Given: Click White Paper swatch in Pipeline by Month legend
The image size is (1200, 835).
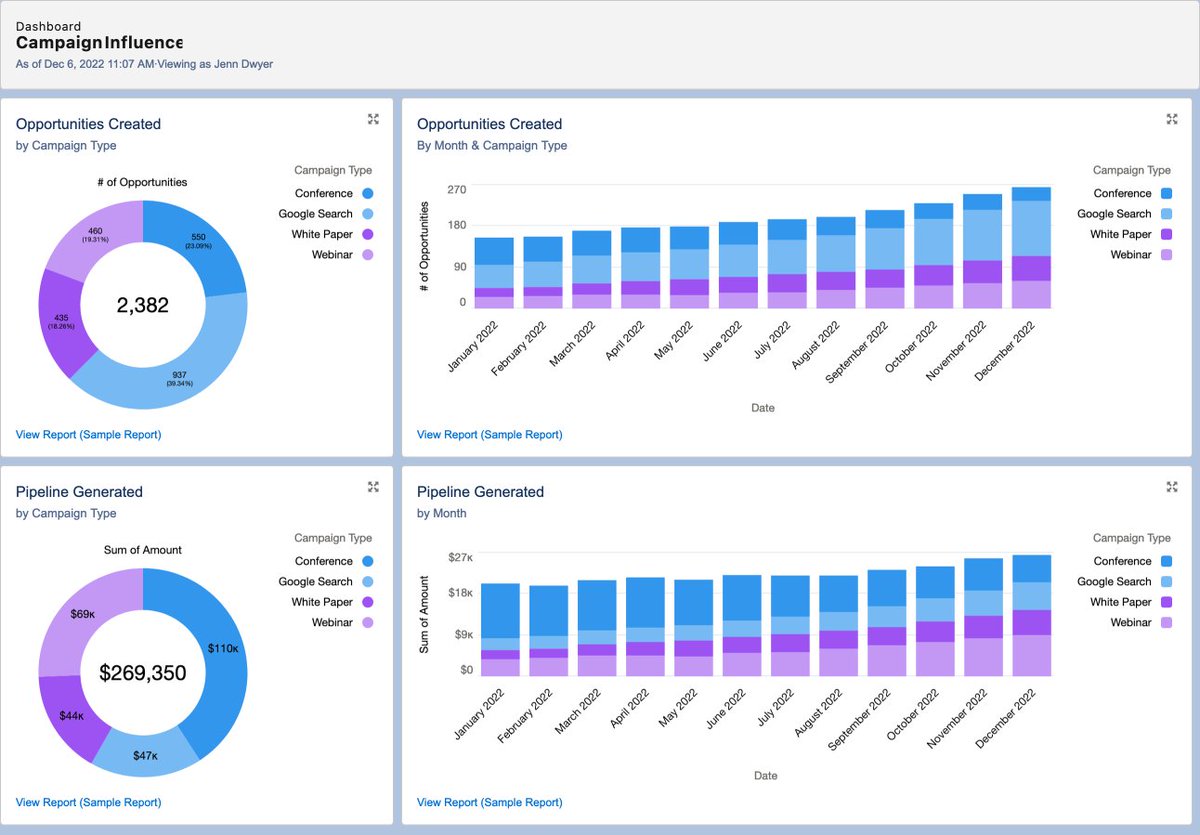Looking at the screenshot, I should coord(1166,602).
